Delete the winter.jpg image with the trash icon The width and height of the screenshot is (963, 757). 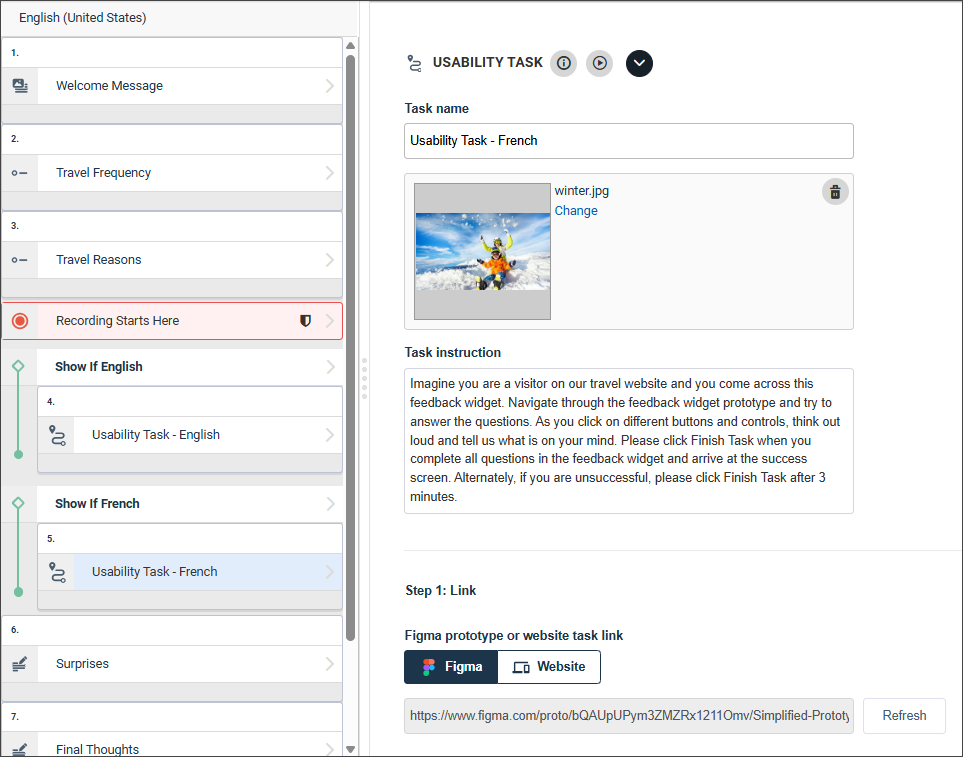pos(835,192)
